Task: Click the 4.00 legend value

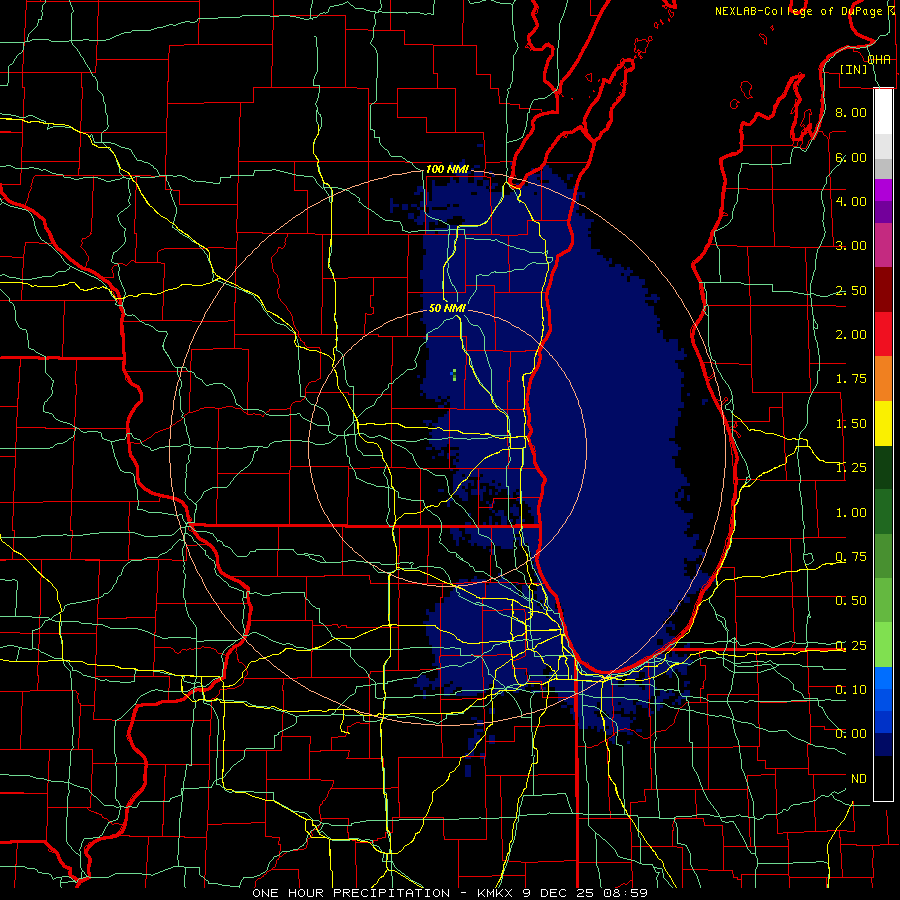Action: [850, 201]
